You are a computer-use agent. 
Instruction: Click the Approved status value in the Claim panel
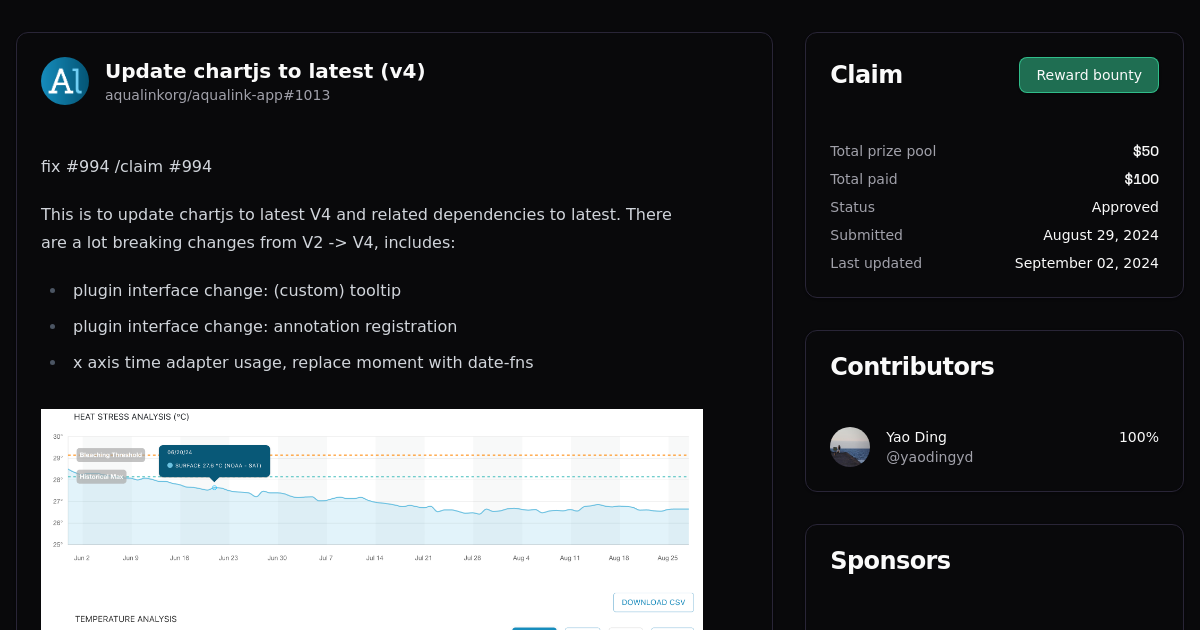1125,207
